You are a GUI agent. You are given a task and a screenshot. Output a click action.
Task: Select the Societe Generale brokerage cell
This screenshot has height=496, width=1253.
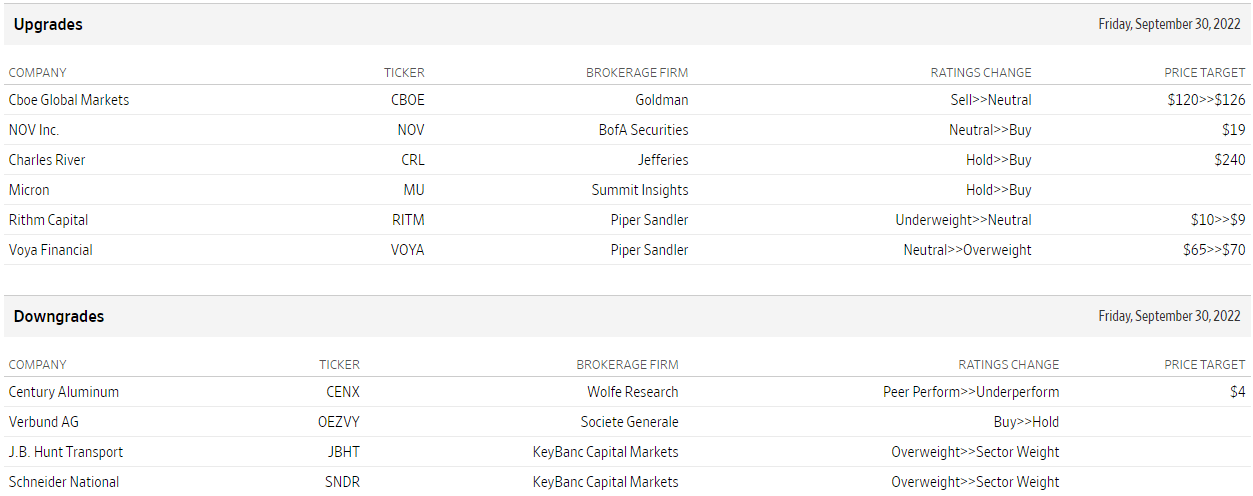coord(629,422)
